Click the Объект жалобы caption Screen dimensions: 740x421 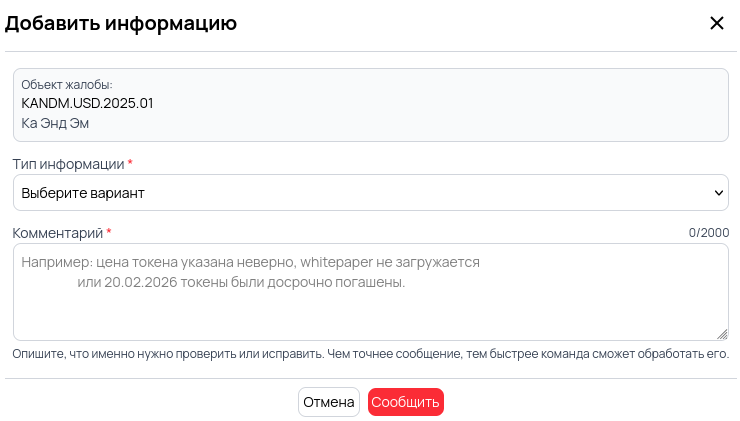click(67, 85)
